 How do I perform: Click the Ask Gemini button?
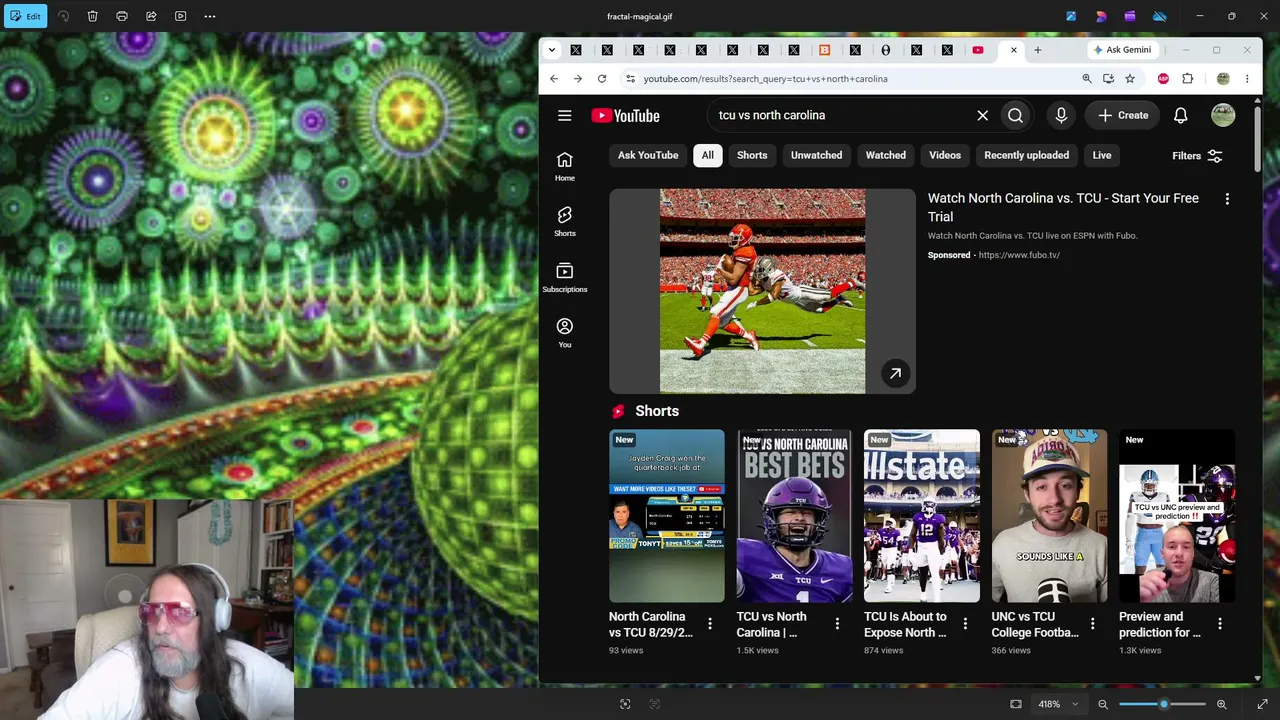(1122, 50)
